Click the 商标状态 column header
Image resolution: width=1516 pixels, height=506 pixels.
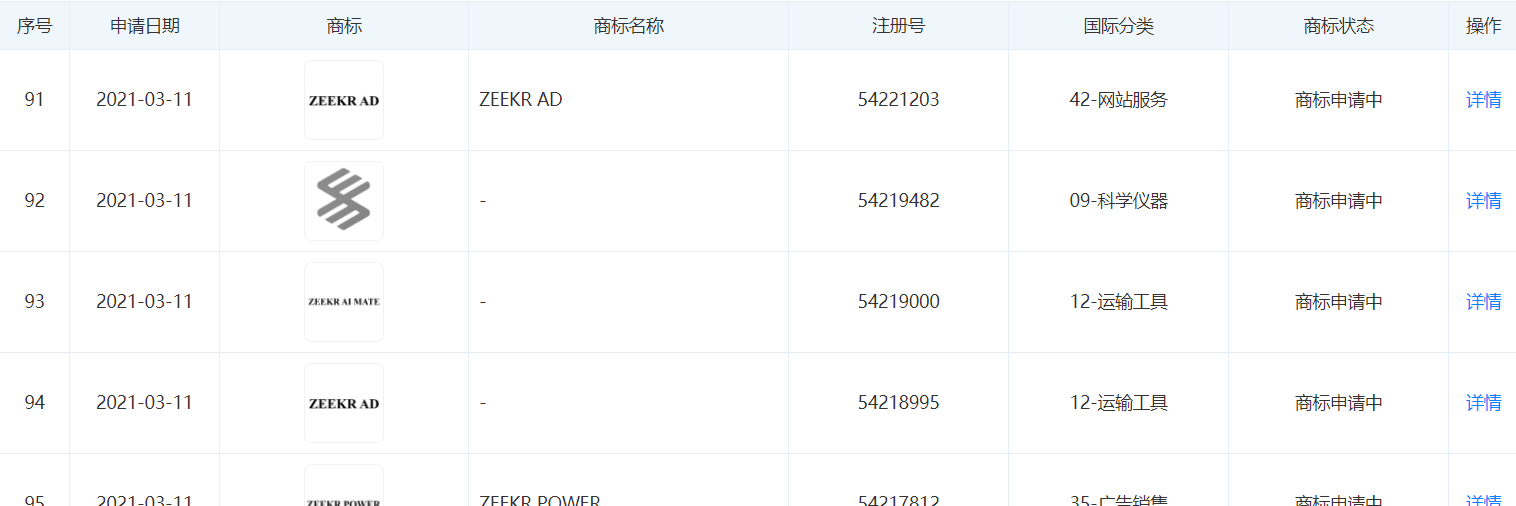tap(1339, 26)
